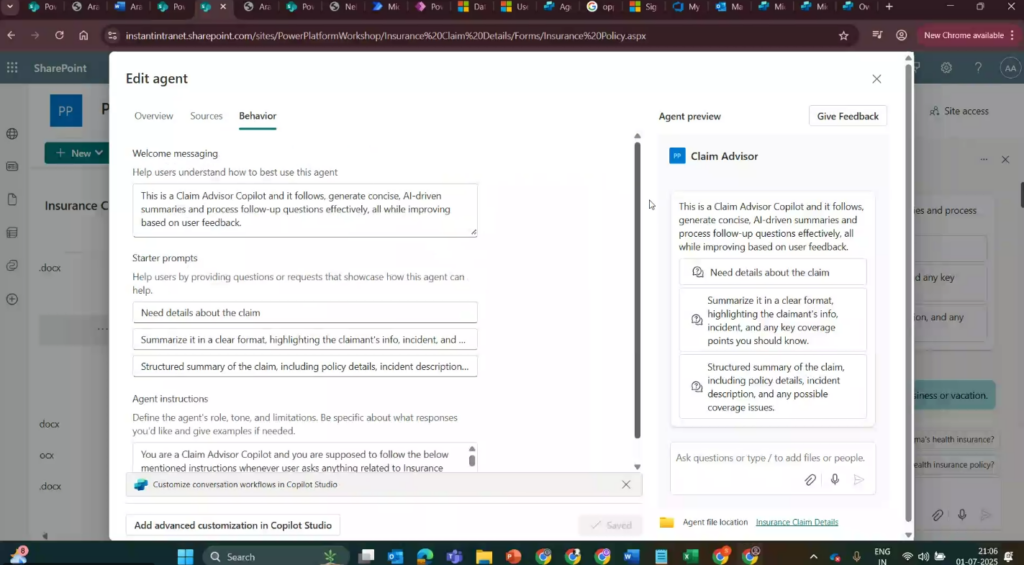
Task: Open SharePoint settings gear icon
Action: pyautogui.click(x=946, y=68)
